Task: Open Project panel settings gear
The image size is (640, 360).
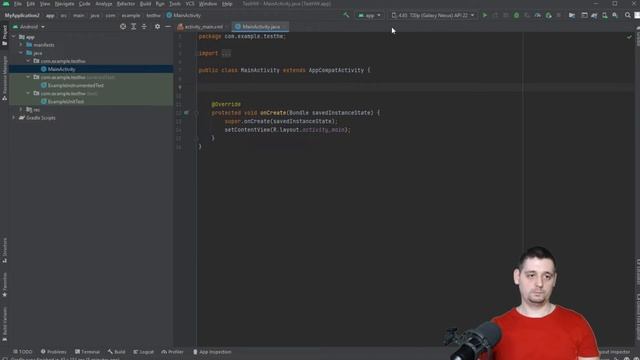Action: [157, 27]
